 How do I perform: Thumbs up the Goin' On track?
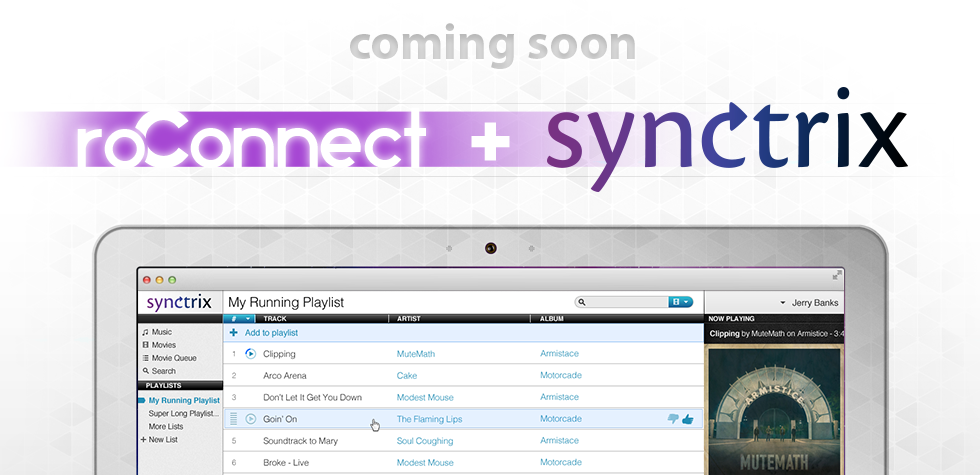[688, 419]
